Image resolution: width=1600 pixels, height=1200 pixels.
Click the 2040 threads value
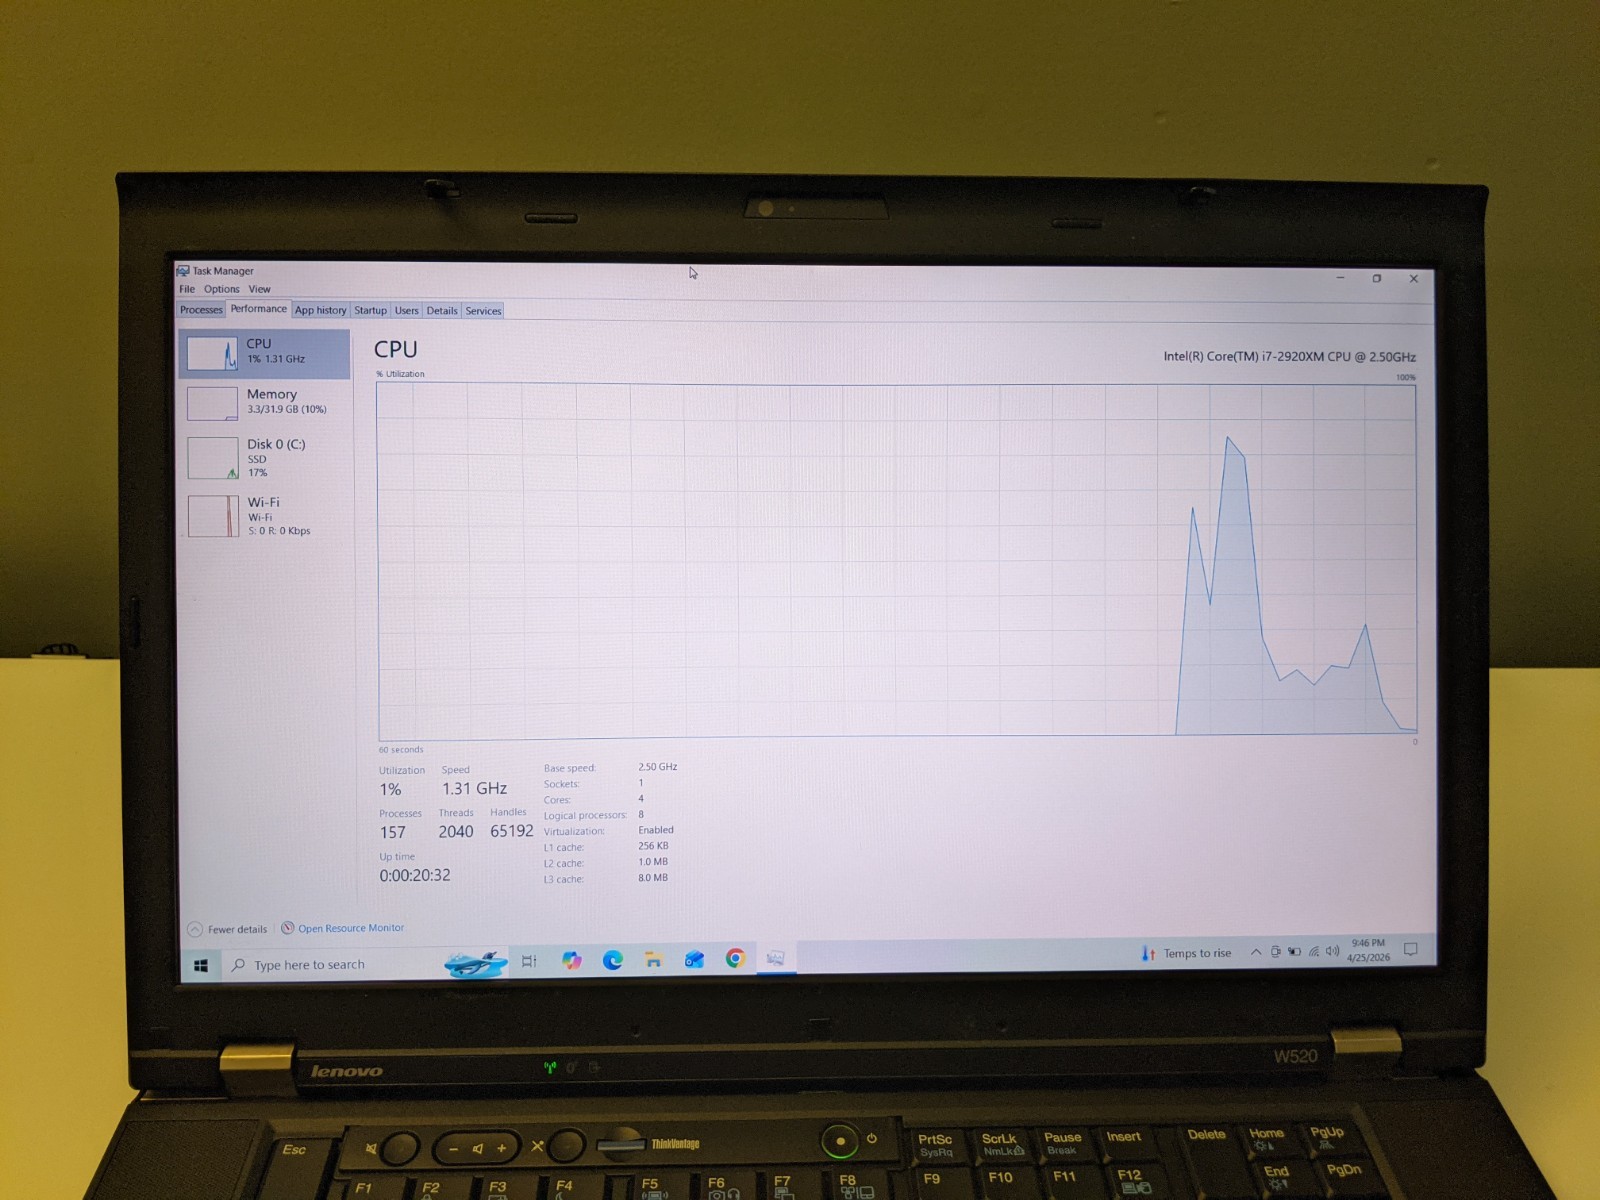pos(456,832)
